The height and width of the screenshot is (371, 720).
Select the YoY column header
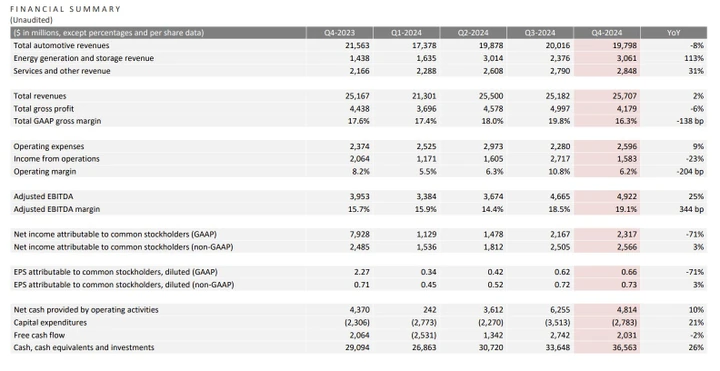tap(674, 33)
